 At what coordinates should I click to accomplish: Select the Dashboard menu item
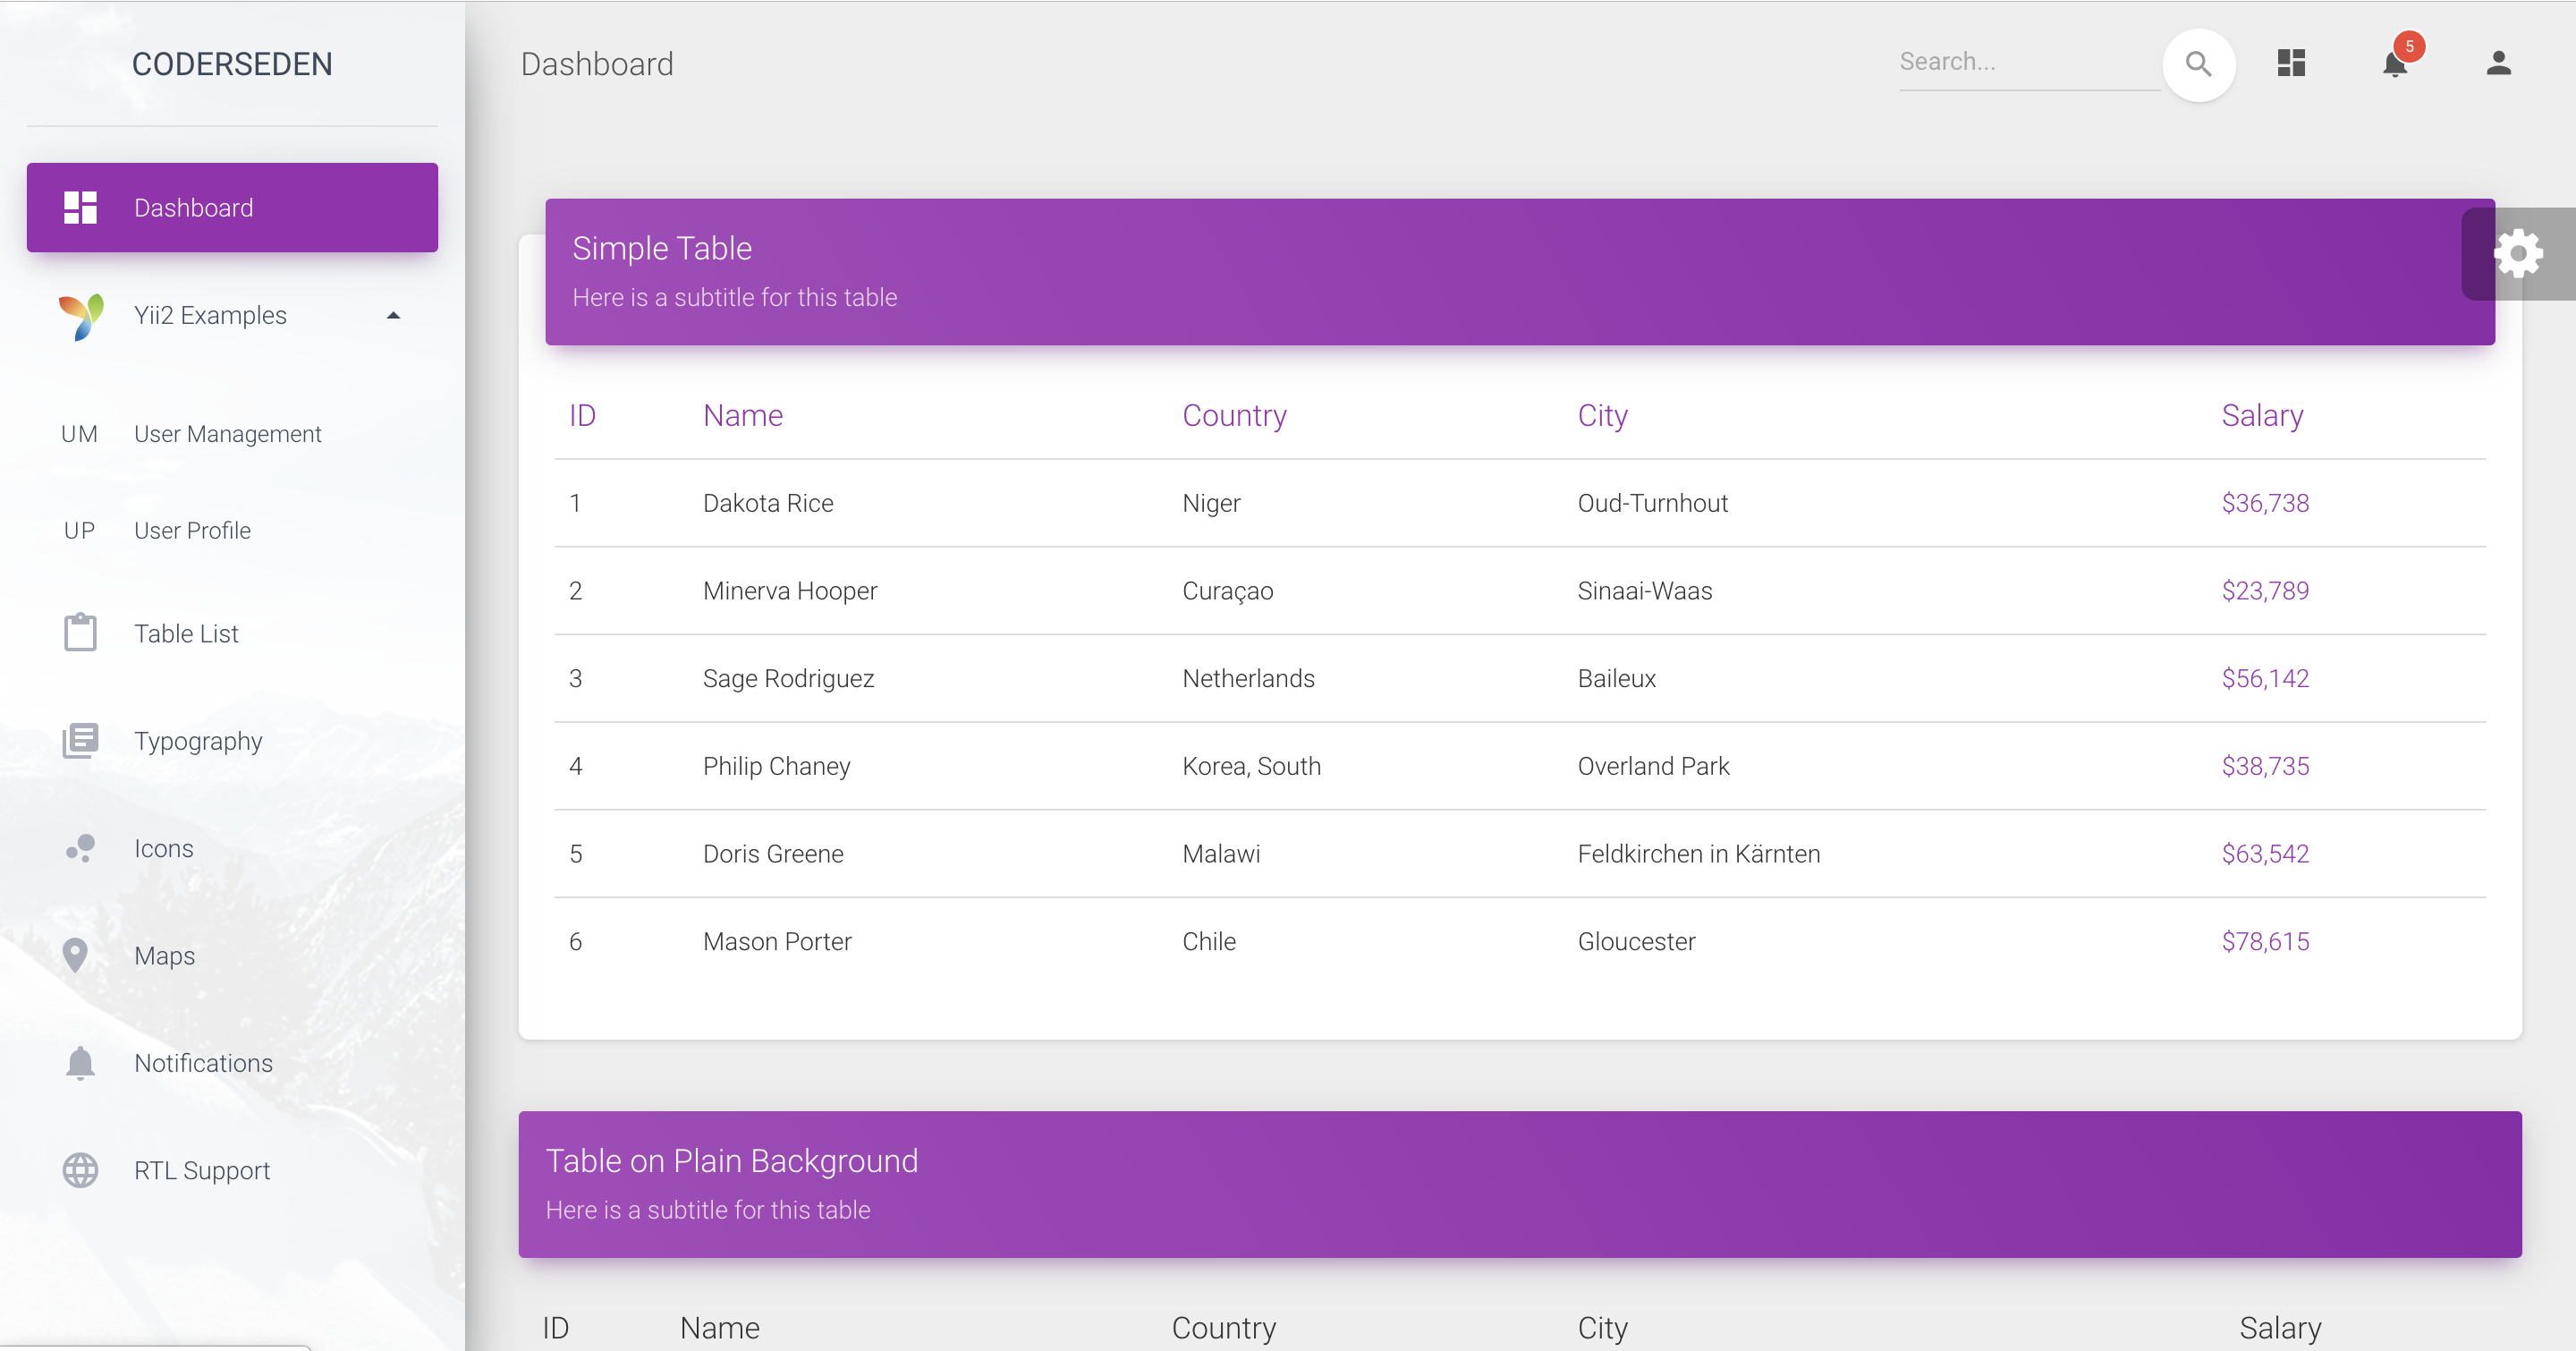(193, 207)
